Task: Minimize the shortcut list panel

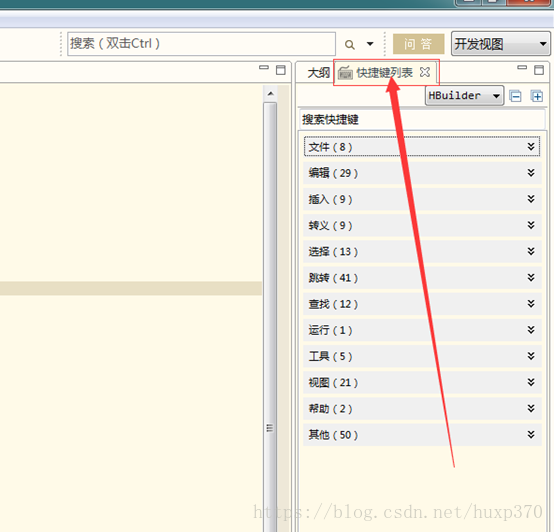Action: pyautogui.click(x=522, y=67)
